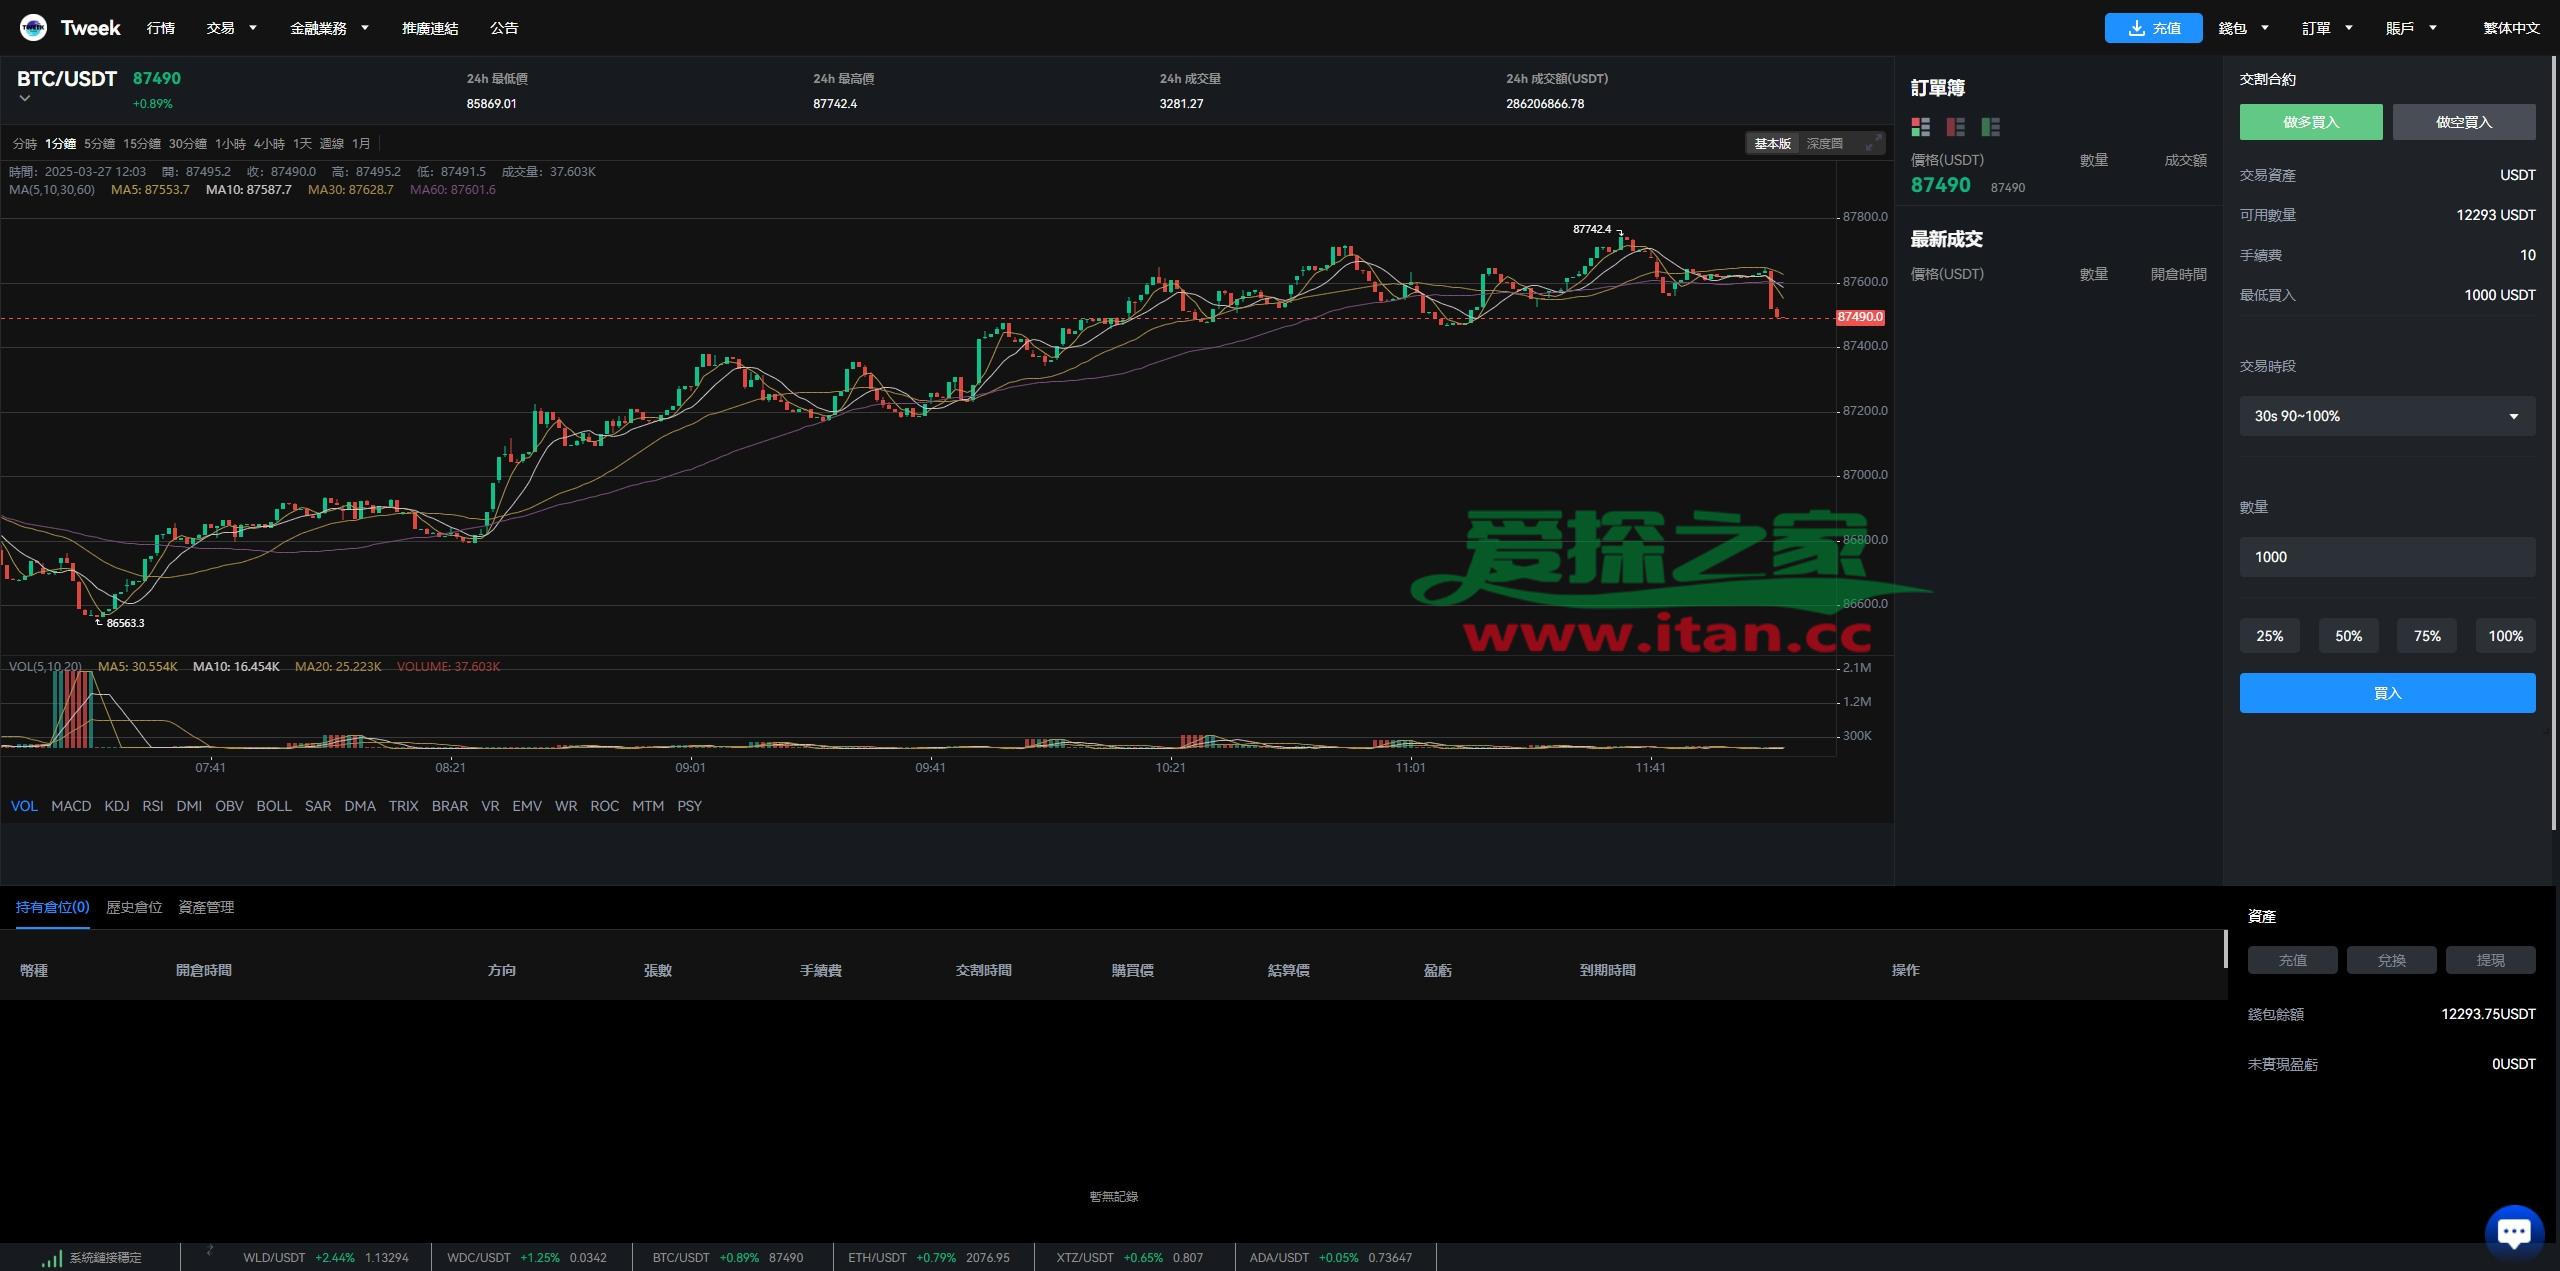Select 做空買入 short position toggle
2560x1271 pixels.
pos(2463,122)
